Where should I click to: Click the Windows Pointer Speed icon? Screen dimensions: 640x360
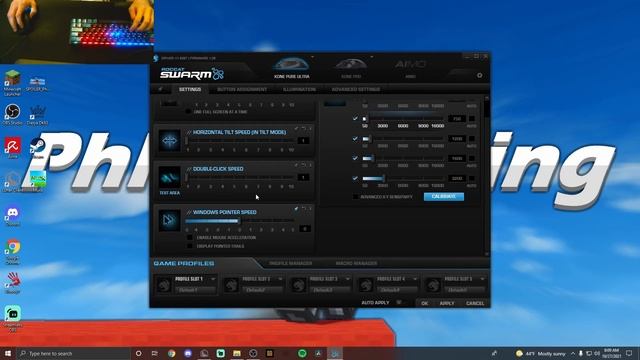click(x=169, y=220)
